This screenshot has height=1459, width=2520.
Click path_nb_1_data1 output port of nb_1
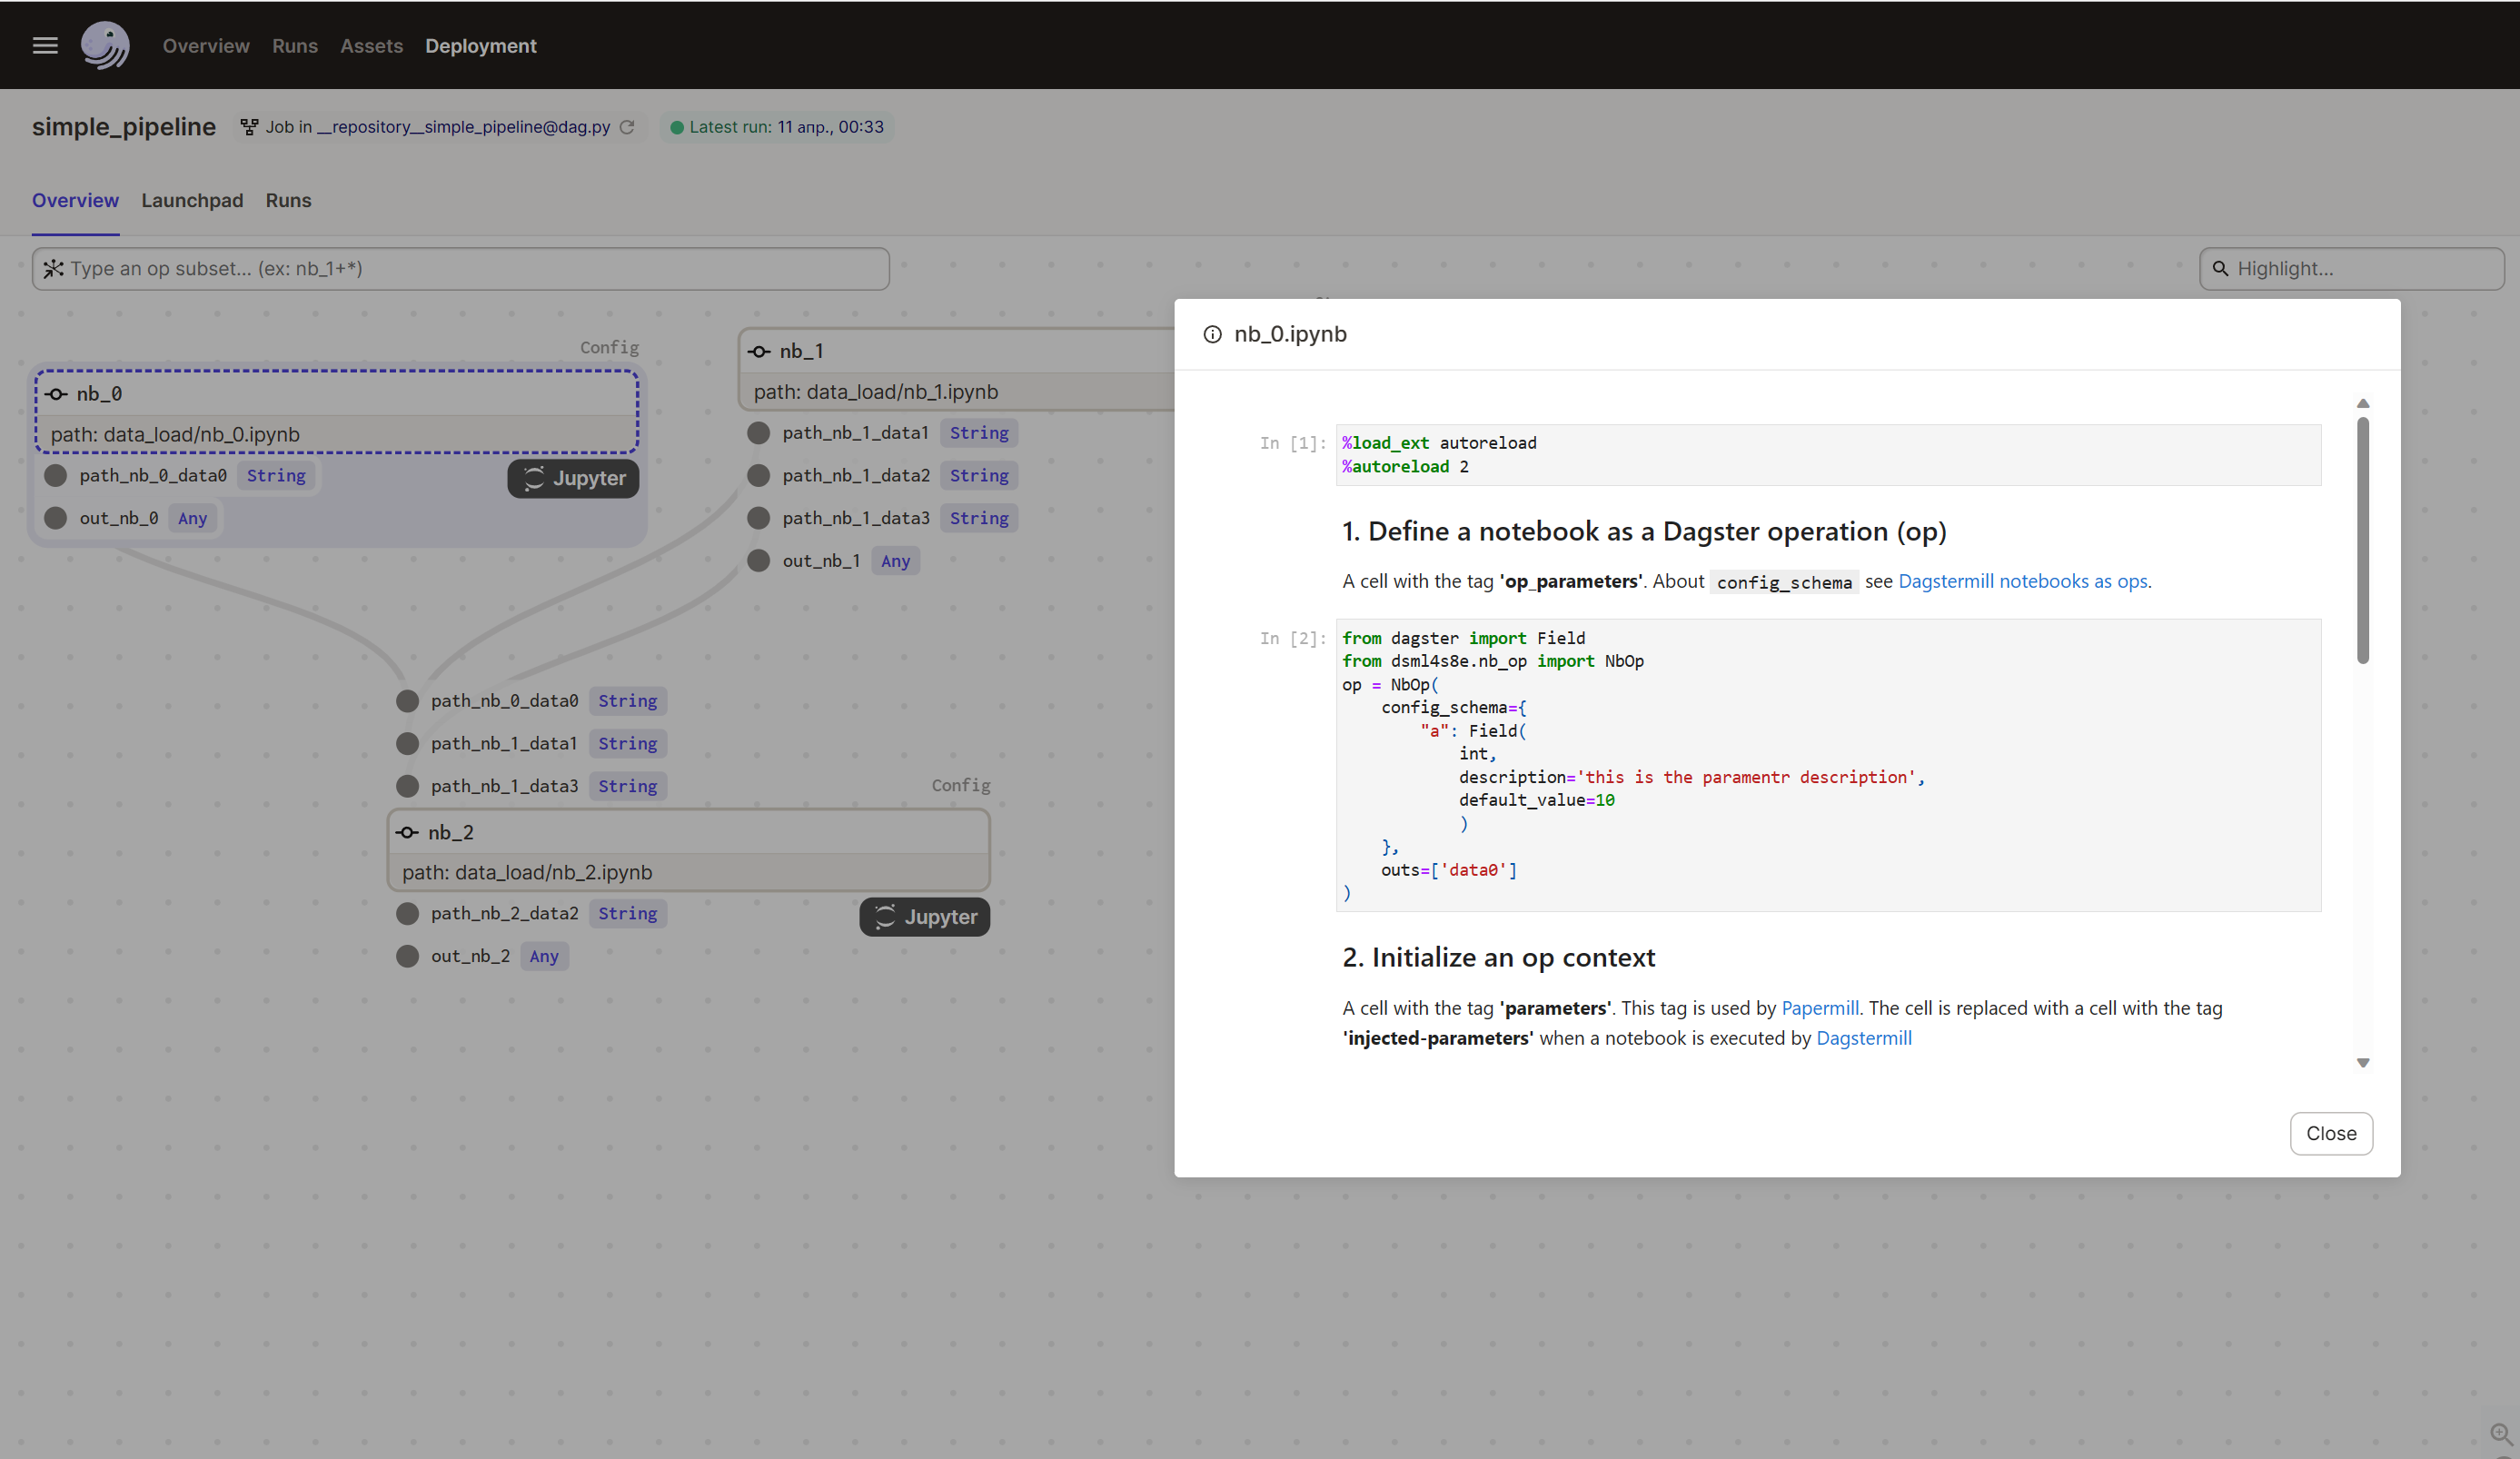click(x=759, y=433)
